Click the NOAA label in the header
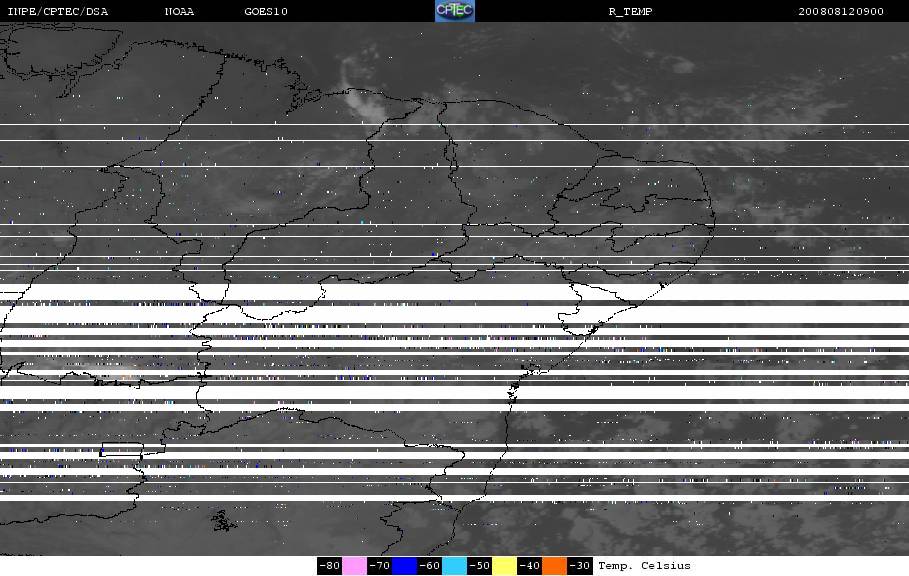 point(179,12)
